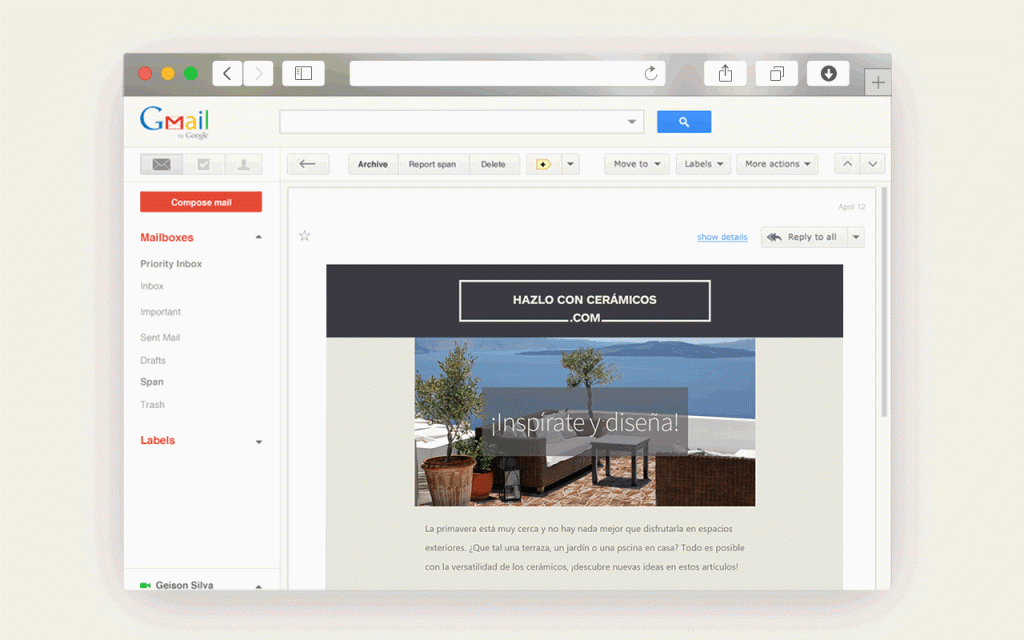Click the Labels heading in the sidebar
The image size is (1024, 640).
(157, 440)
